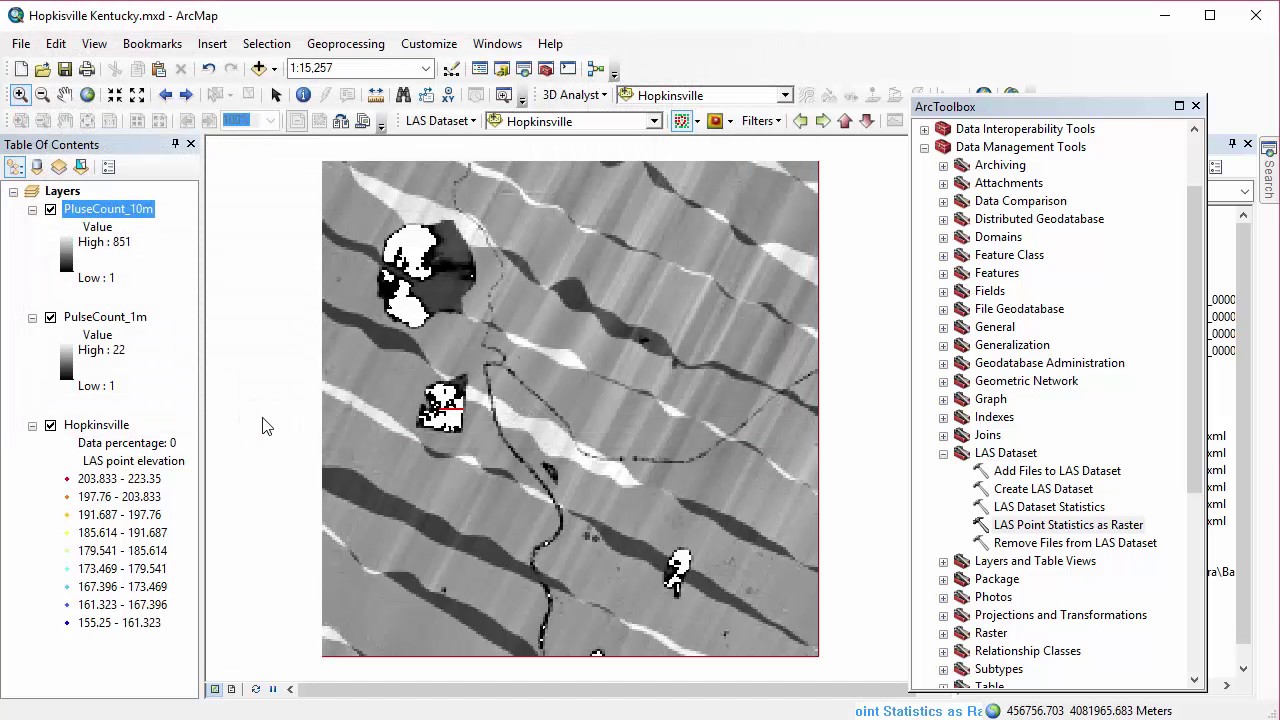Open the Filters dropdown
The image size is (1280, 720).
pos(763,121)
